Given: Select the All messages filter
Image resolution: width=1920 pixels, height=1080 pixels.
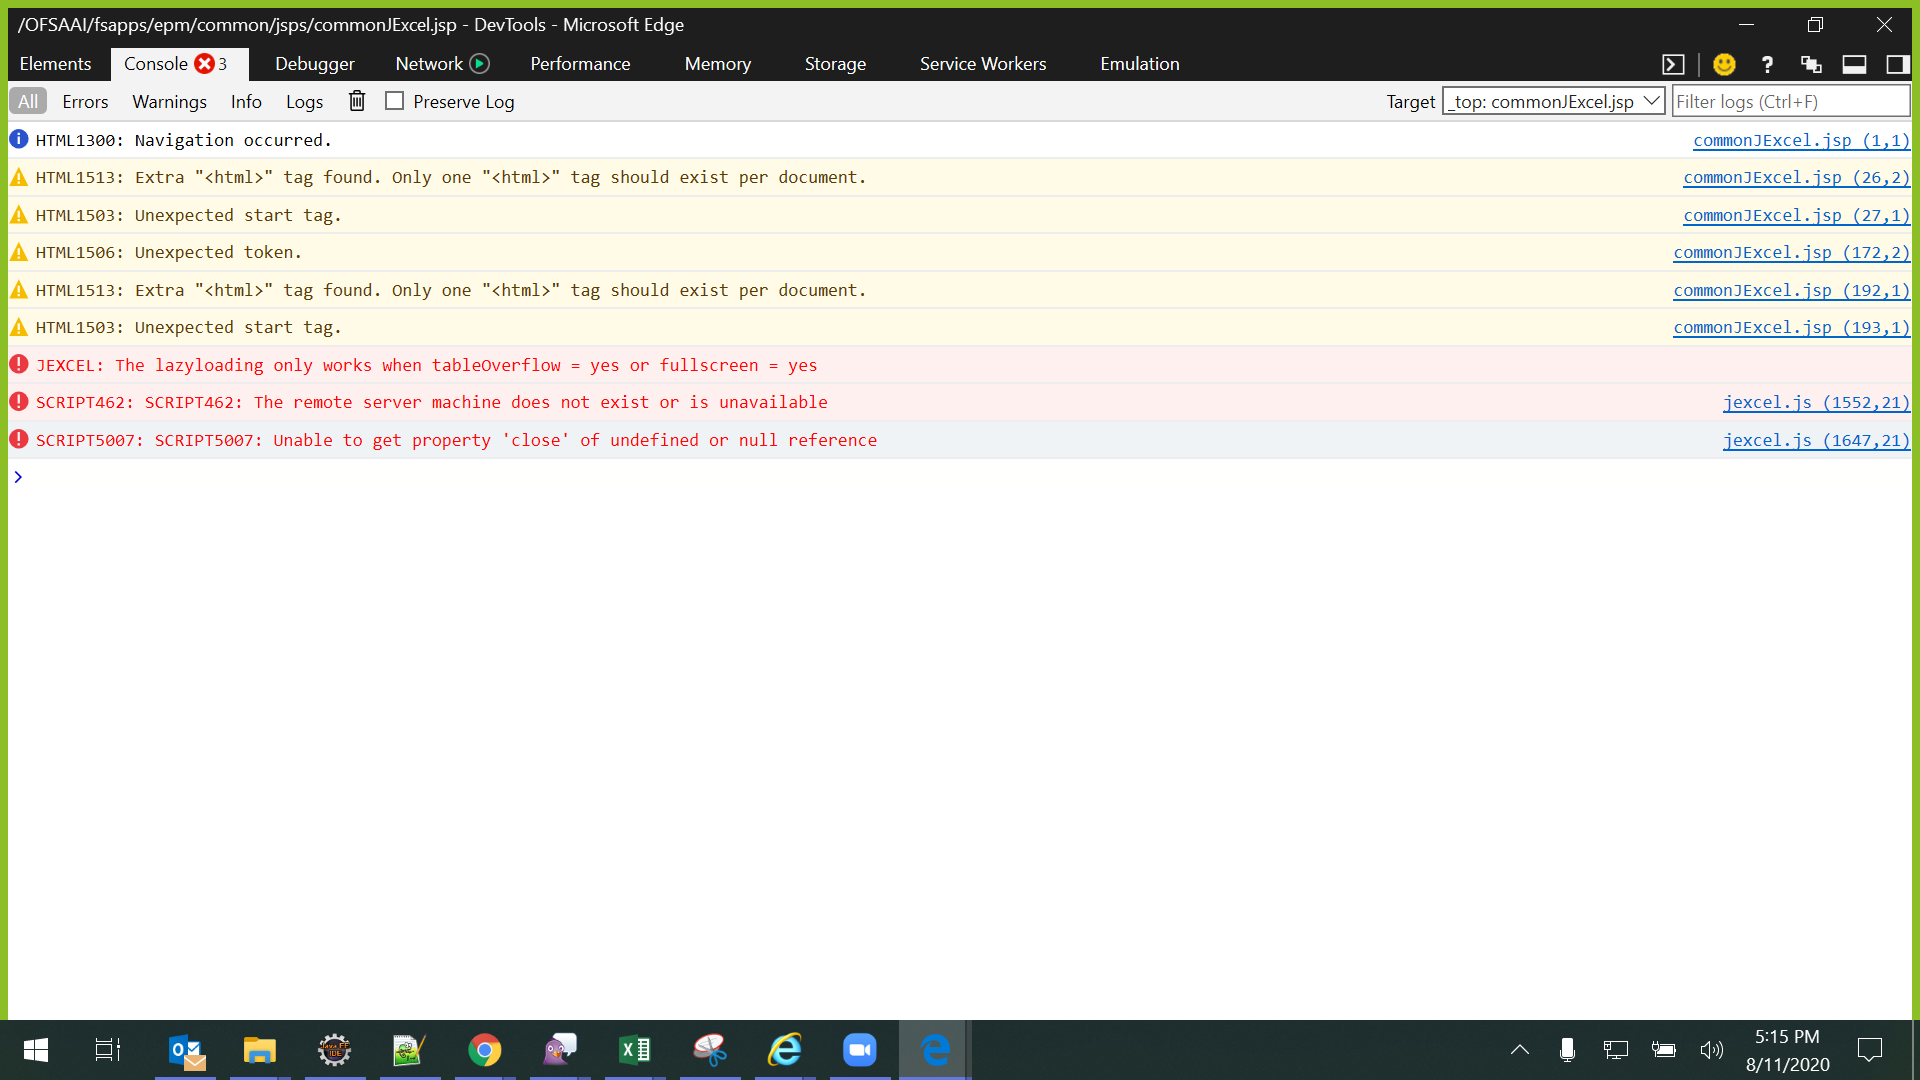Looking at the screenshot, I should coord(27,101).
